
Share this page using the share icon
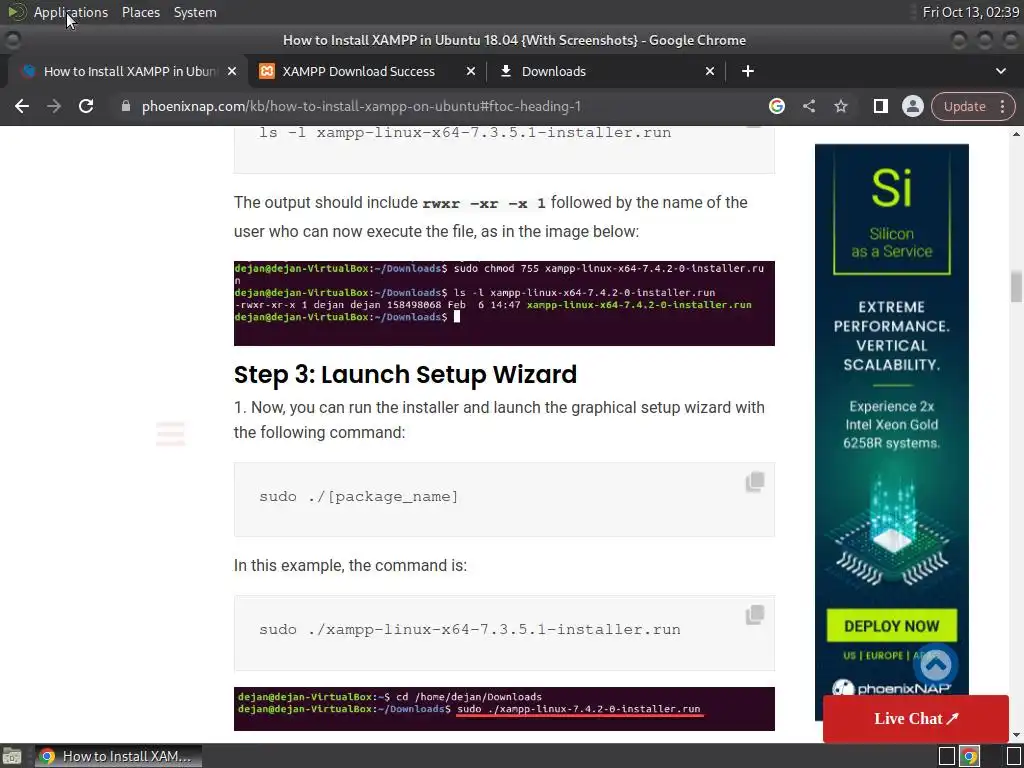(809, 106)
